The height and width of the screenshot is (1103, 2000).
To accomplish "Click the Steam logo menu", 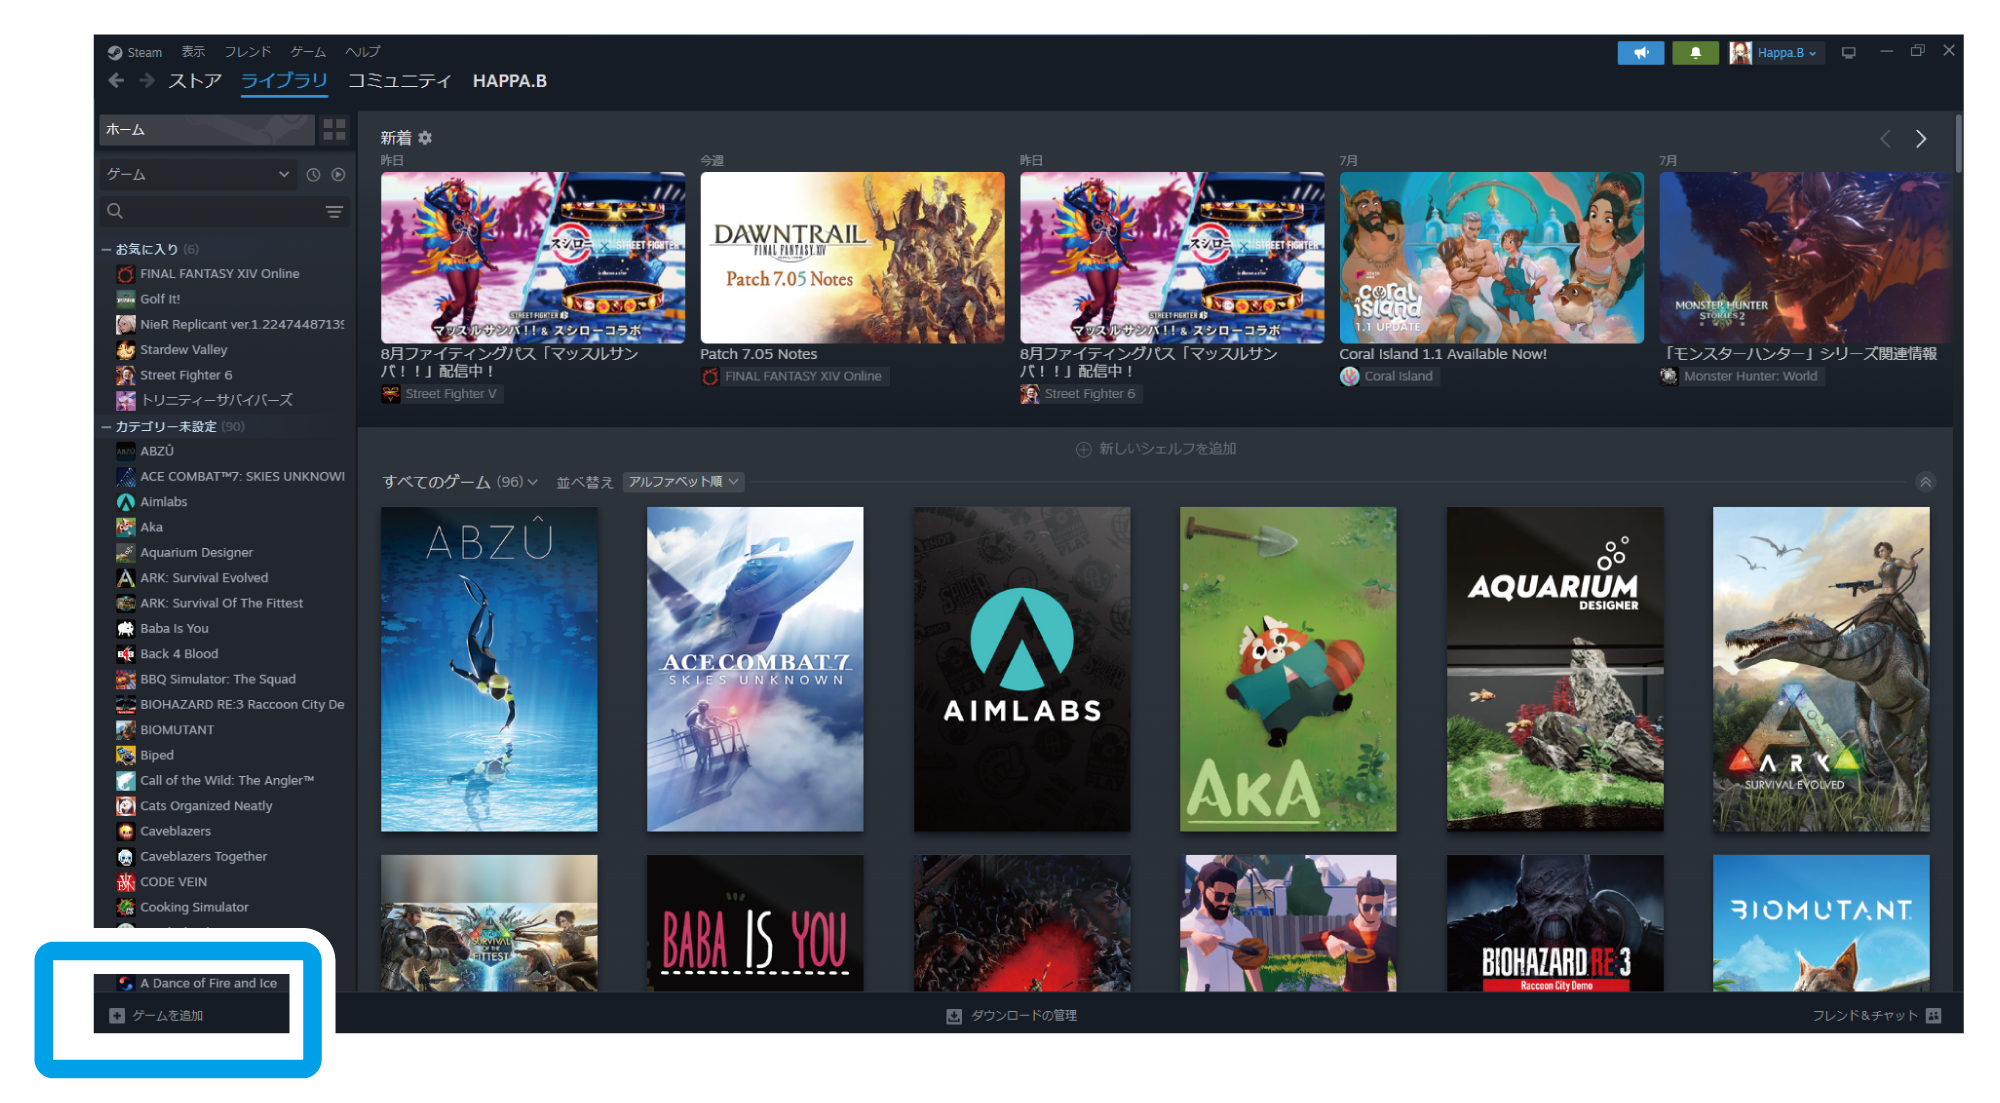I will (x=135, y=52).
